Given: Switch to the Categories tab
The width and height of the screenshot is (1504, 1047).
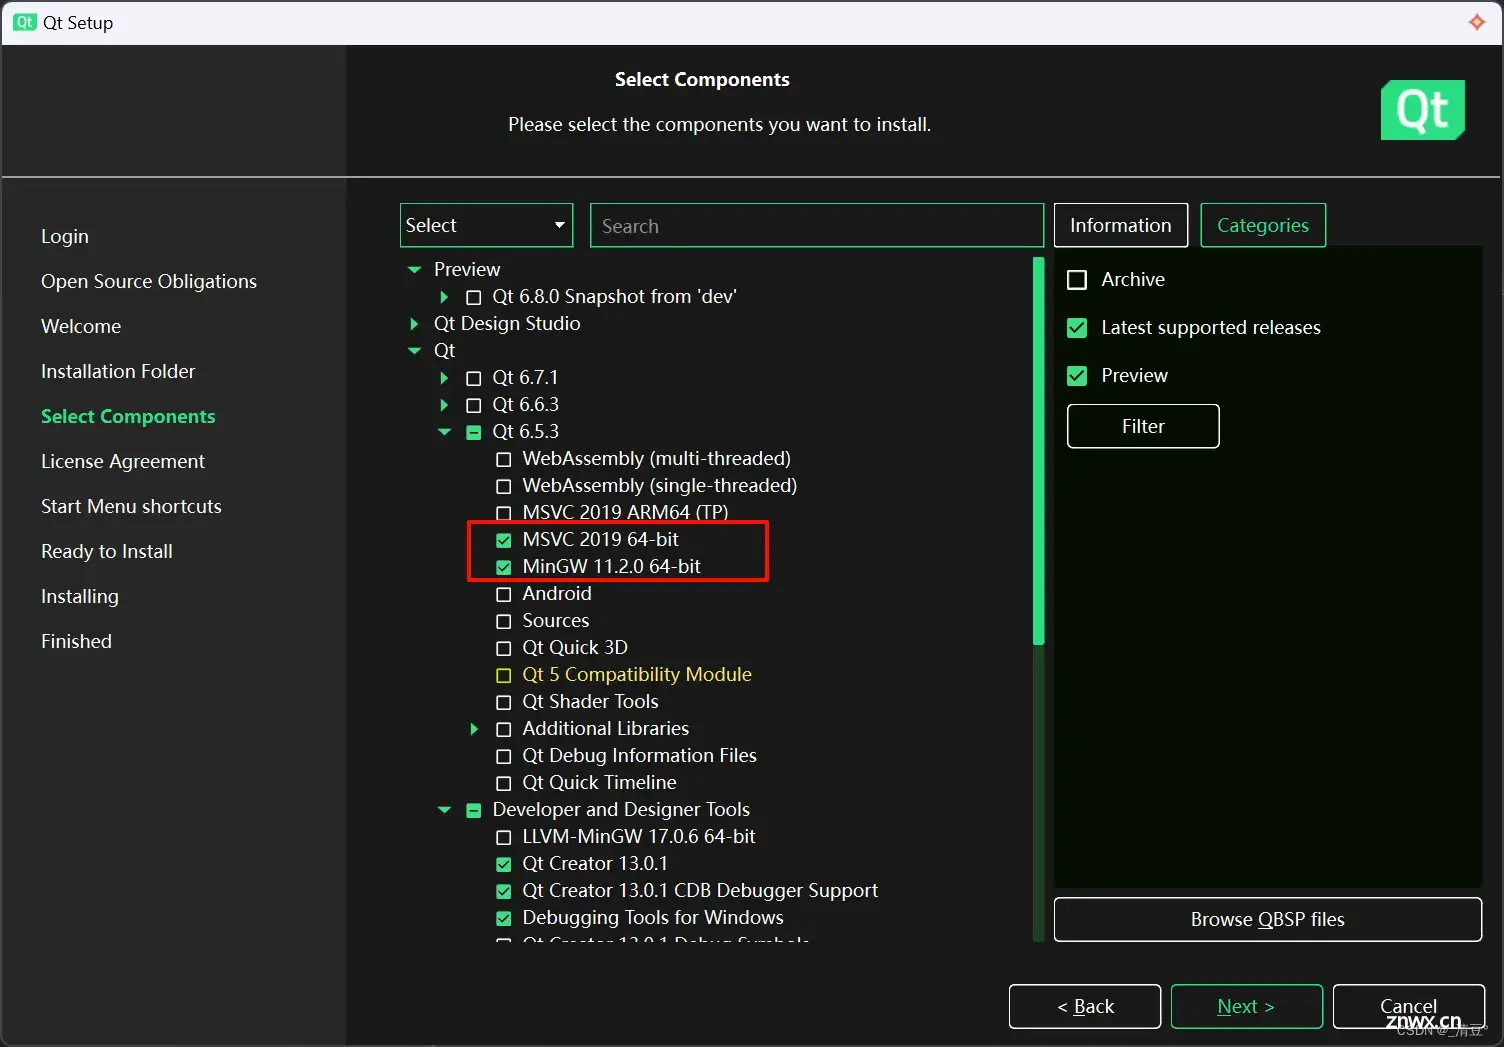Looking at the screenshot, I should [1263, 225].
